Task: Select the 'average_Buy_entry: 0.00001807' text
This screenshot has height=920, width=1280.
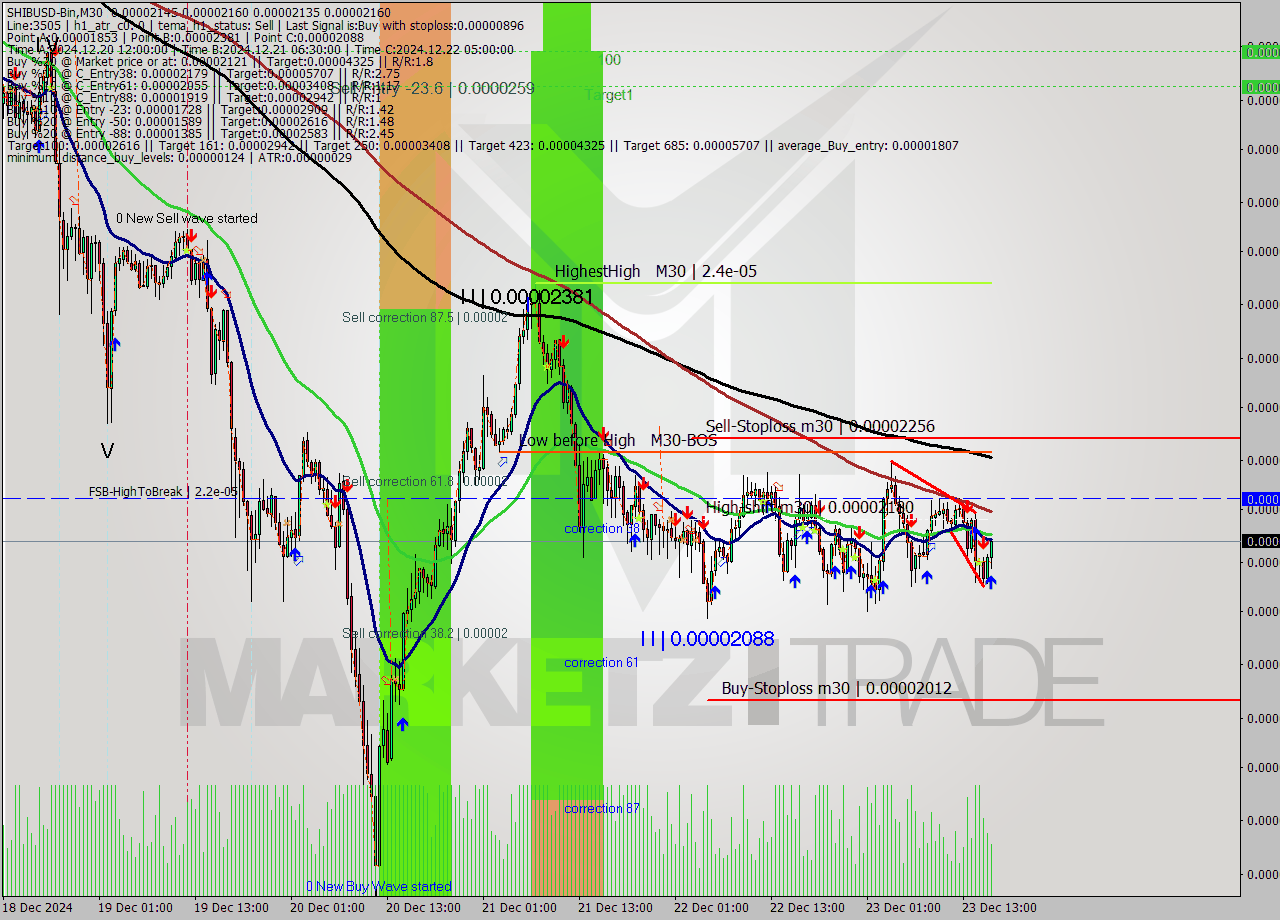Action: pyautogui.click(x=867, y=145)
